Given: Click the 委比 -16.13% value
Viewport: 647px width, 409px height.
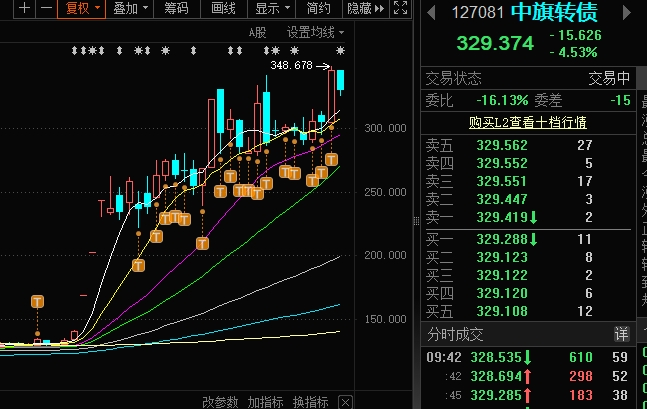Looking at the screenshot, I should pos(502,100).
